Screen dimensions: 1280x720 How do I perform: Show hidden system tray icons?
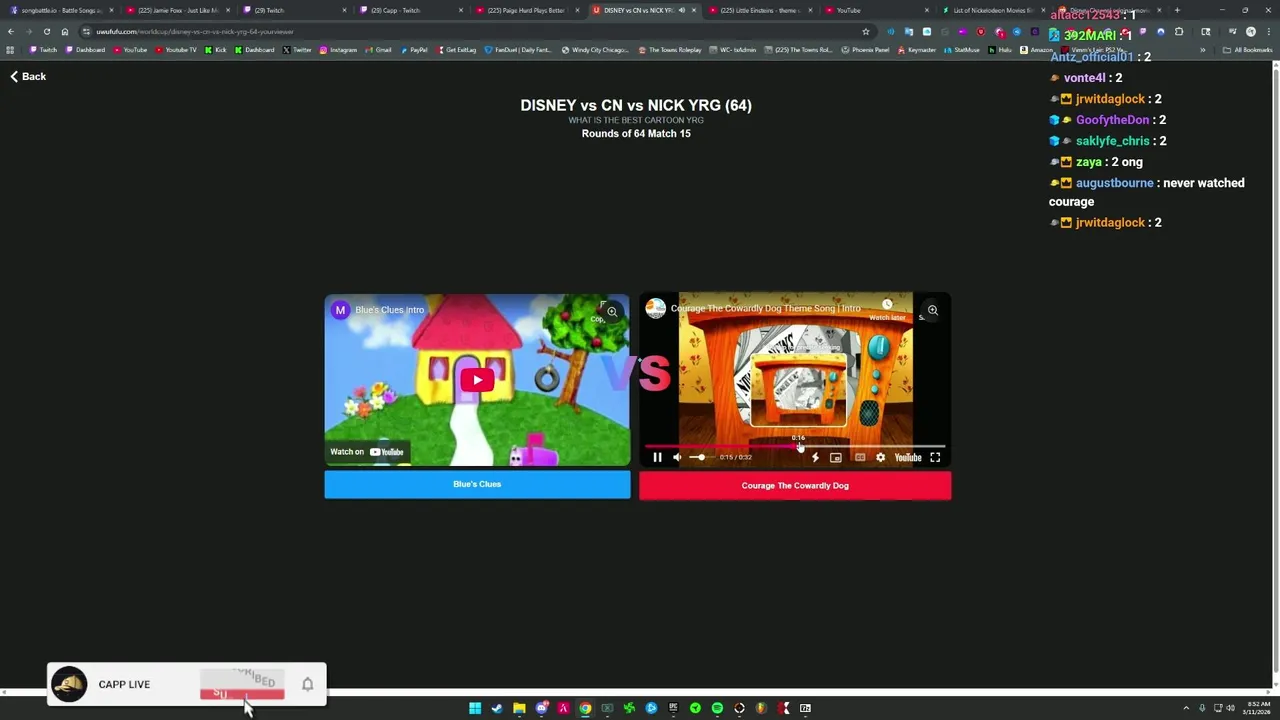pos(1187,708)
